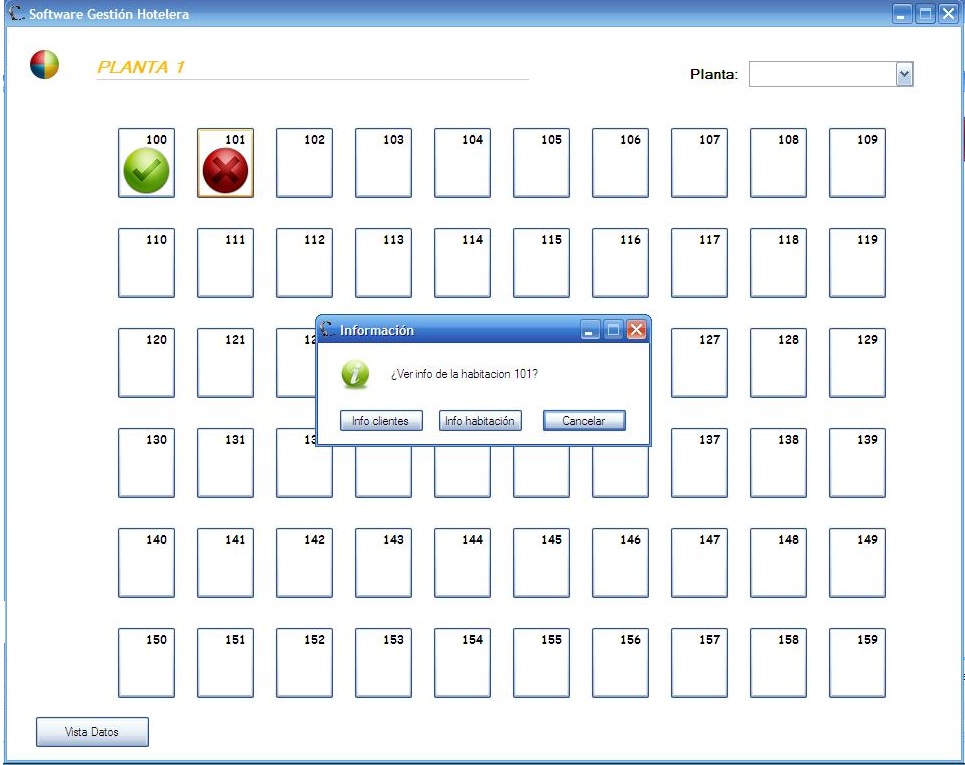The height and width of the screenshot is (765, 965).
Task: Minimize the Información dialog
Action: tap(590, 330)
